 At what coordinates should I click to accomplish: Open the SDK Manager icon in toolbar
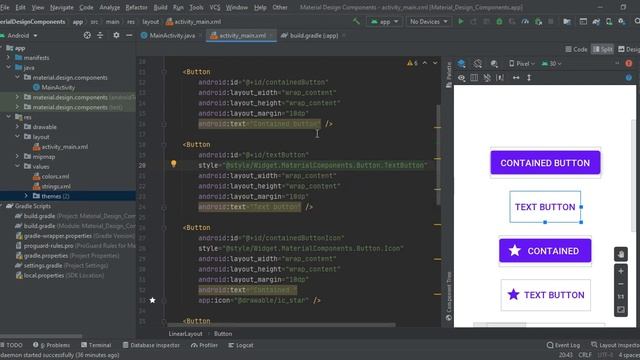pyautogui.click(x=622, y=21)
